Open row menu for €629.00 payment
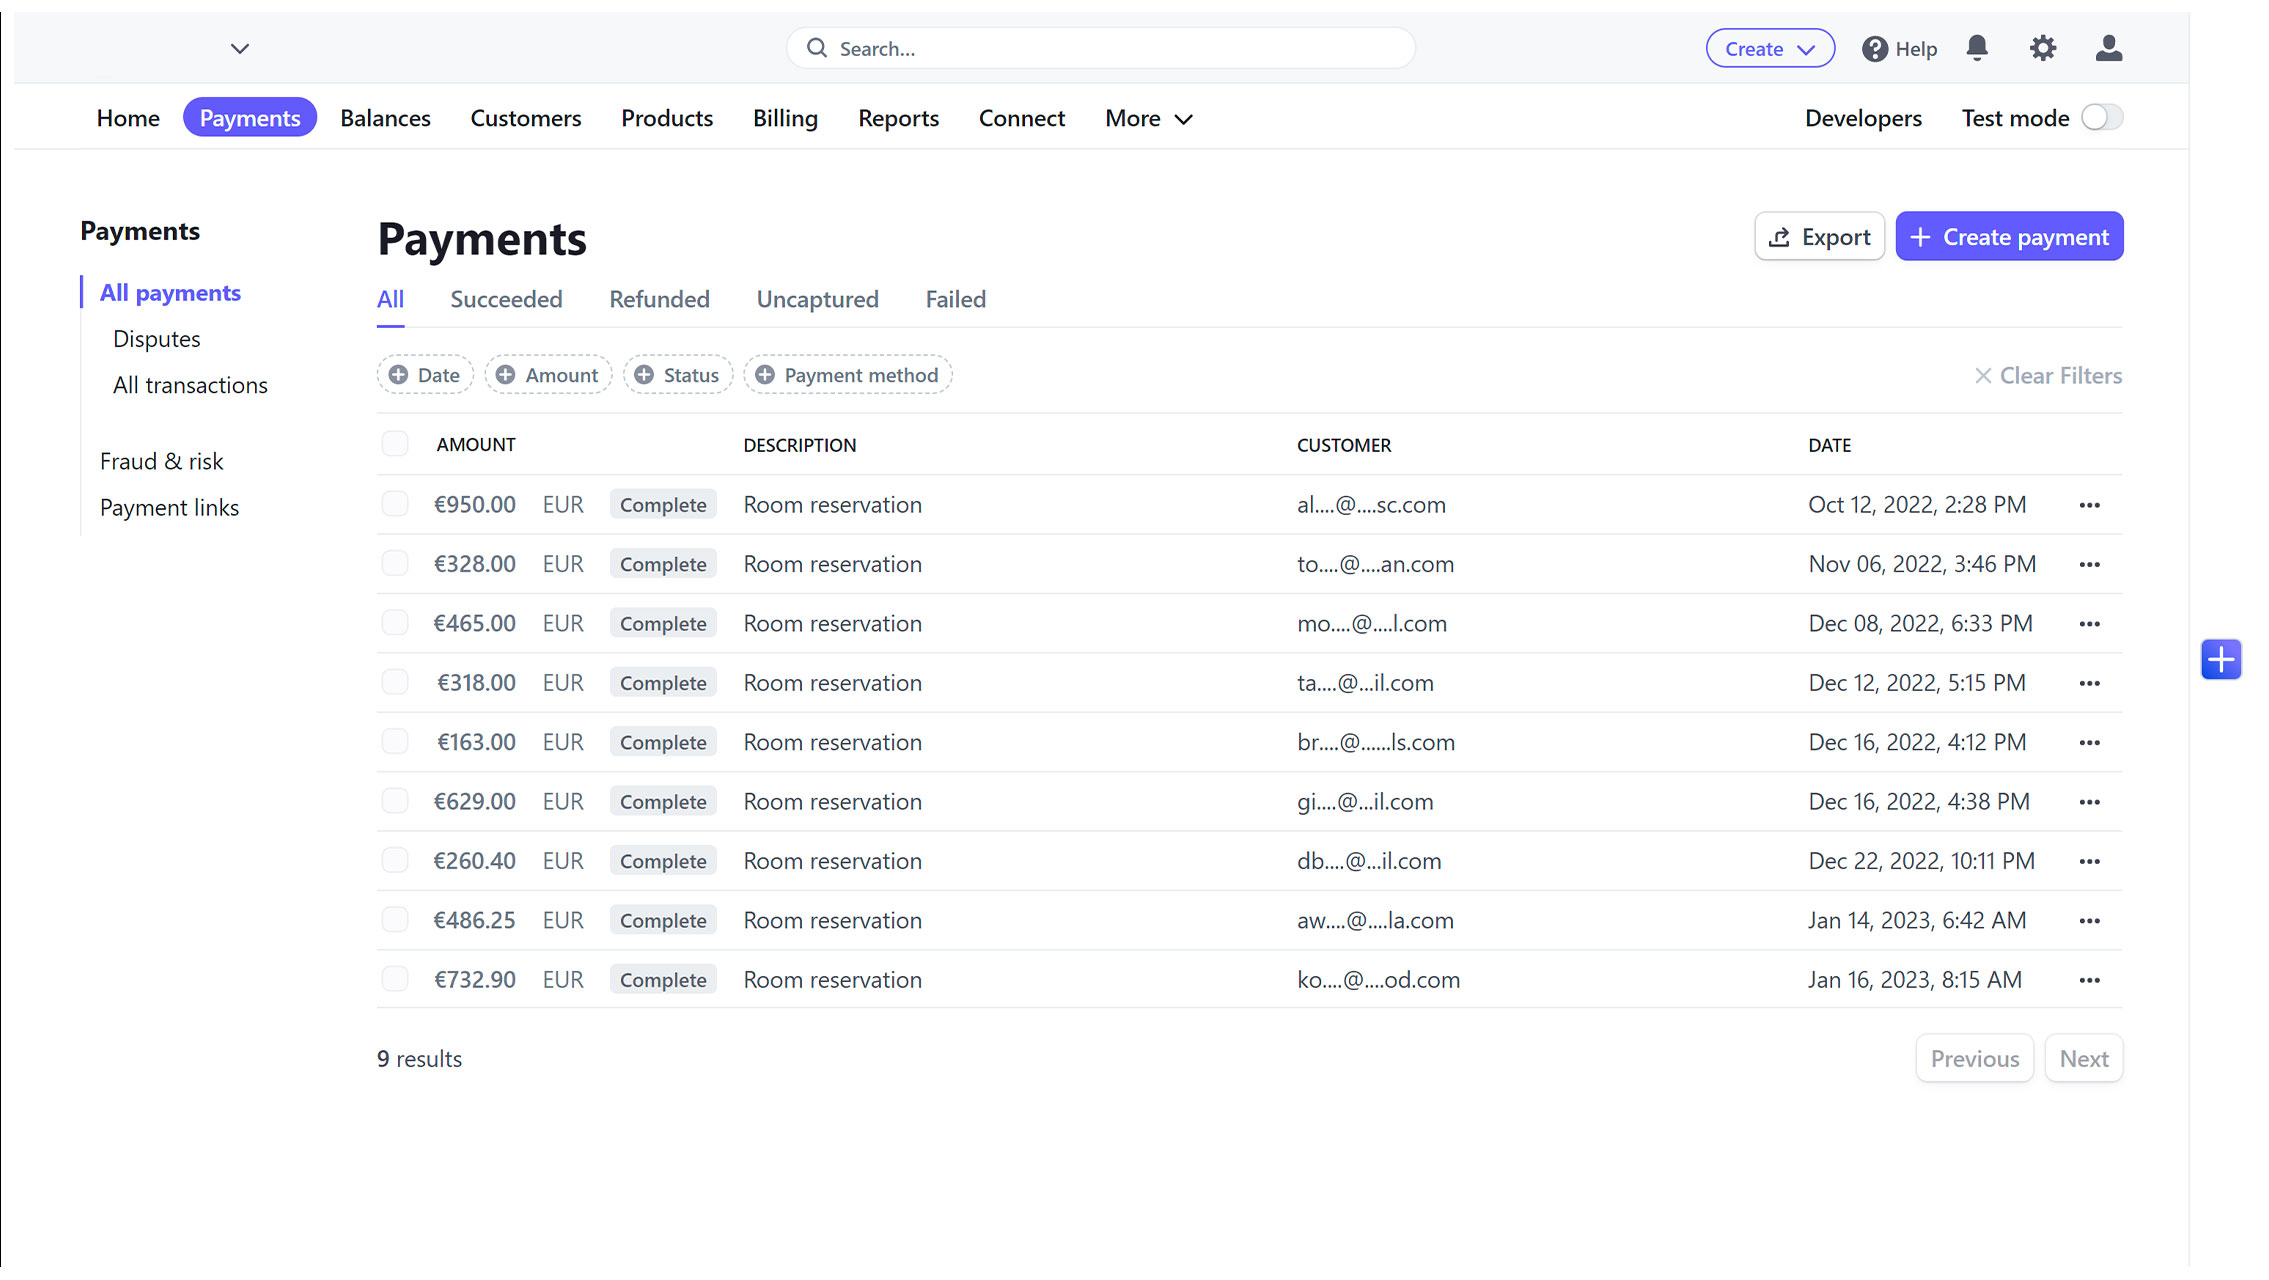Viewport: 2269px width, 1280px height. 2089,802
